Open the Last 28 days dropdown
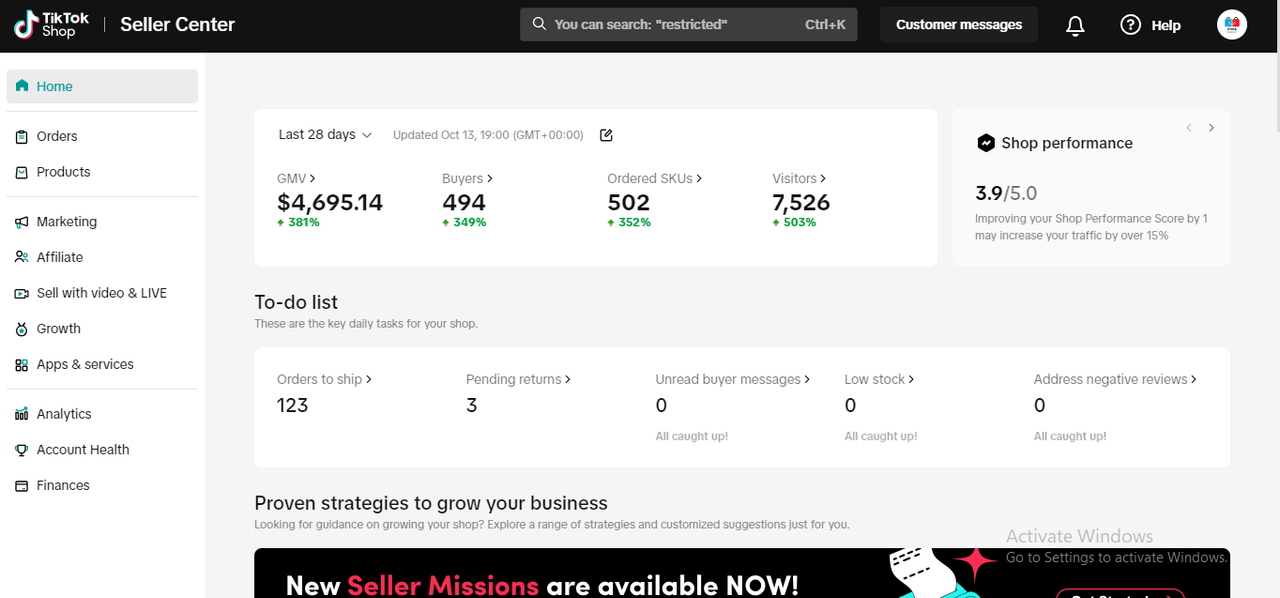1280x598 pixels. click(325, 135)
